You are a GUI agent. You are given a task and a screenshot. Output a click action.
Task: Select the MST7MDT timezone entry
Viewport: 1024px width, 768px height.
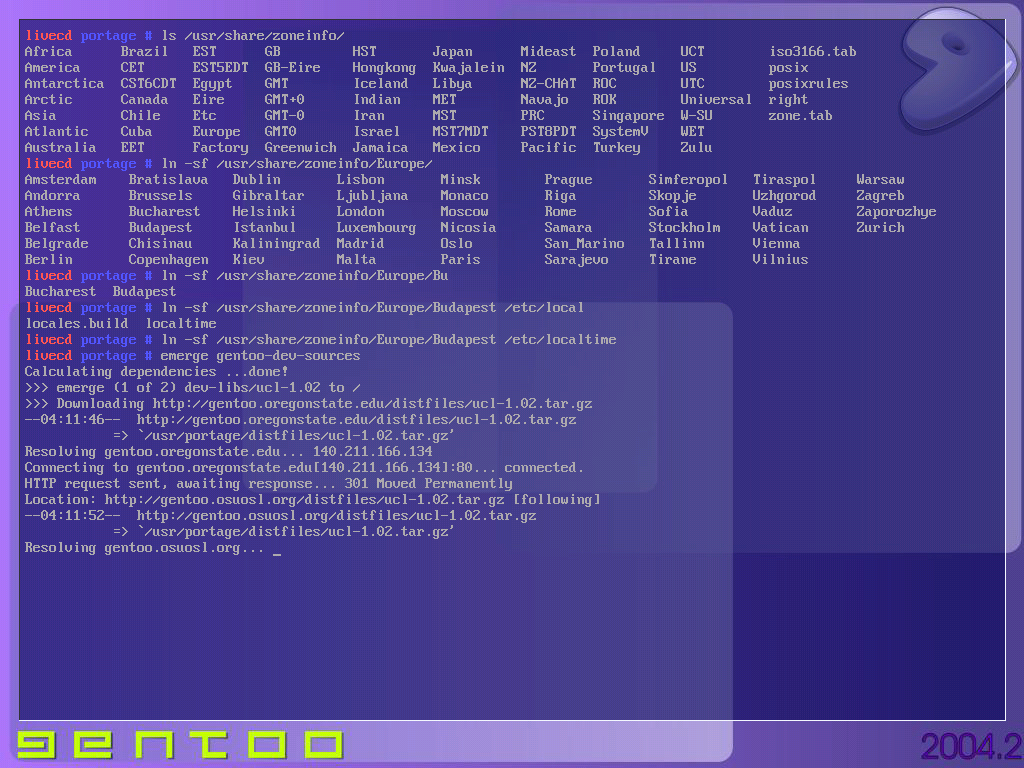click(x=460, y=131)
